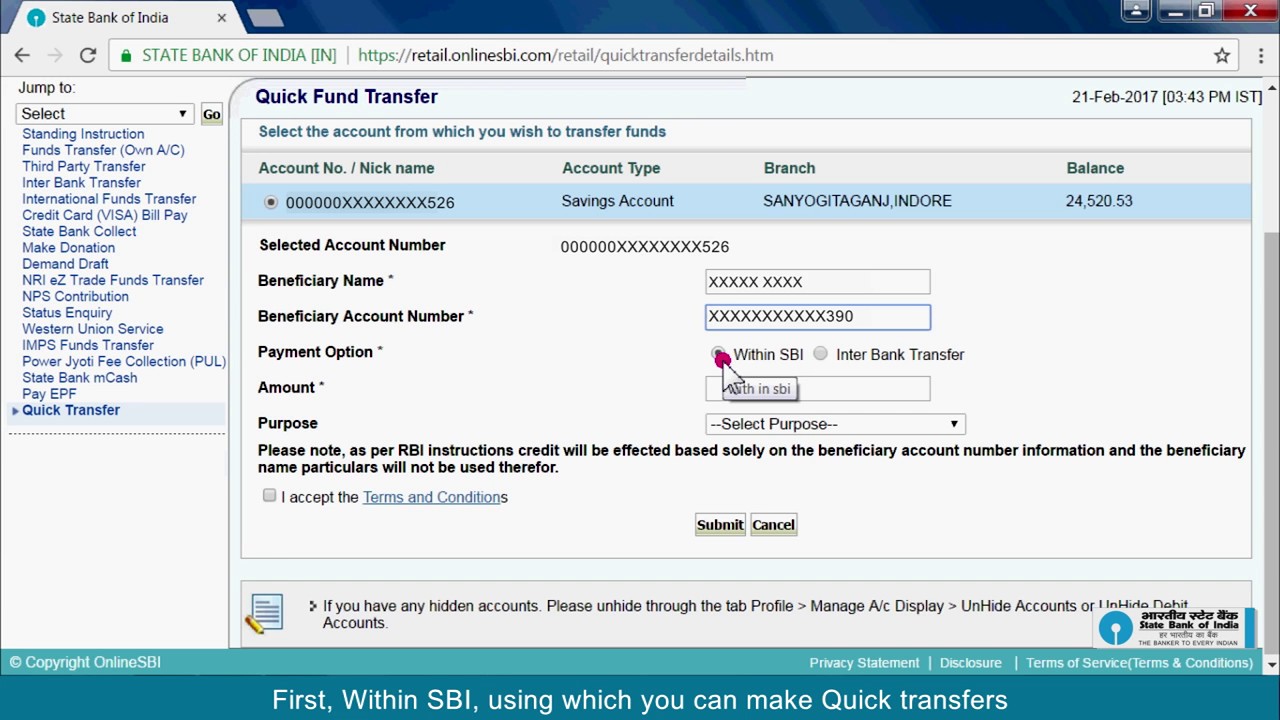Screen dimensions: 1280x720
Task: Click the green padlock security icon
Action: pyautogui.click(x=126, y=56)
